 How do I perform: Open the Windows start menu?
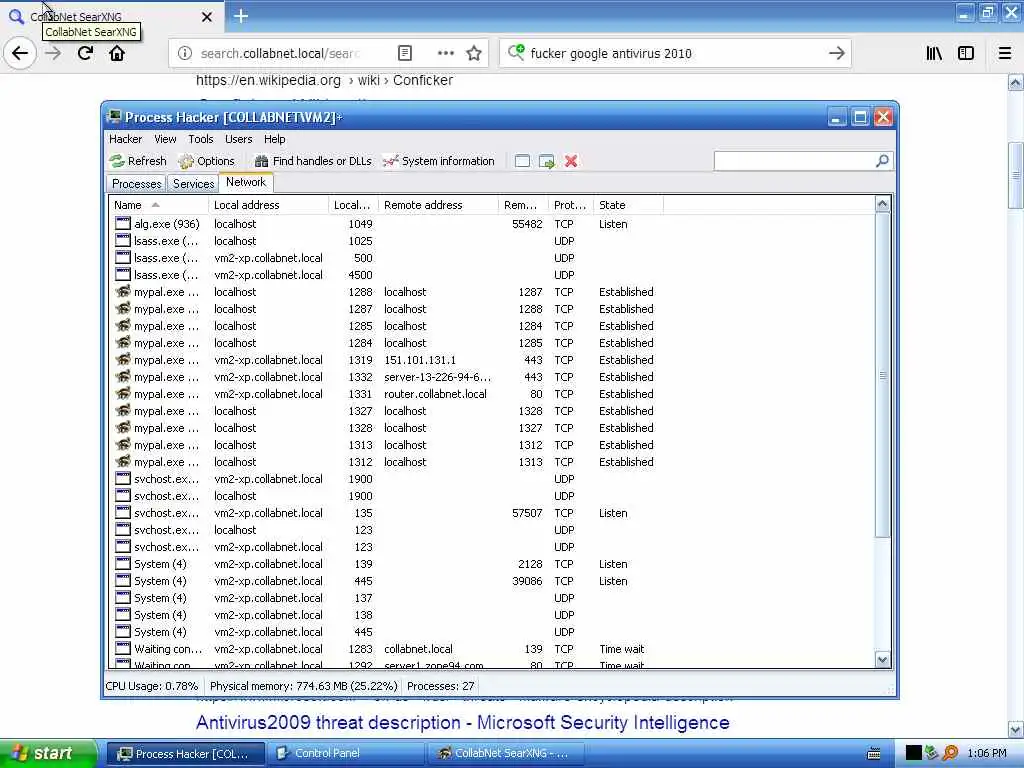[48, 753]
